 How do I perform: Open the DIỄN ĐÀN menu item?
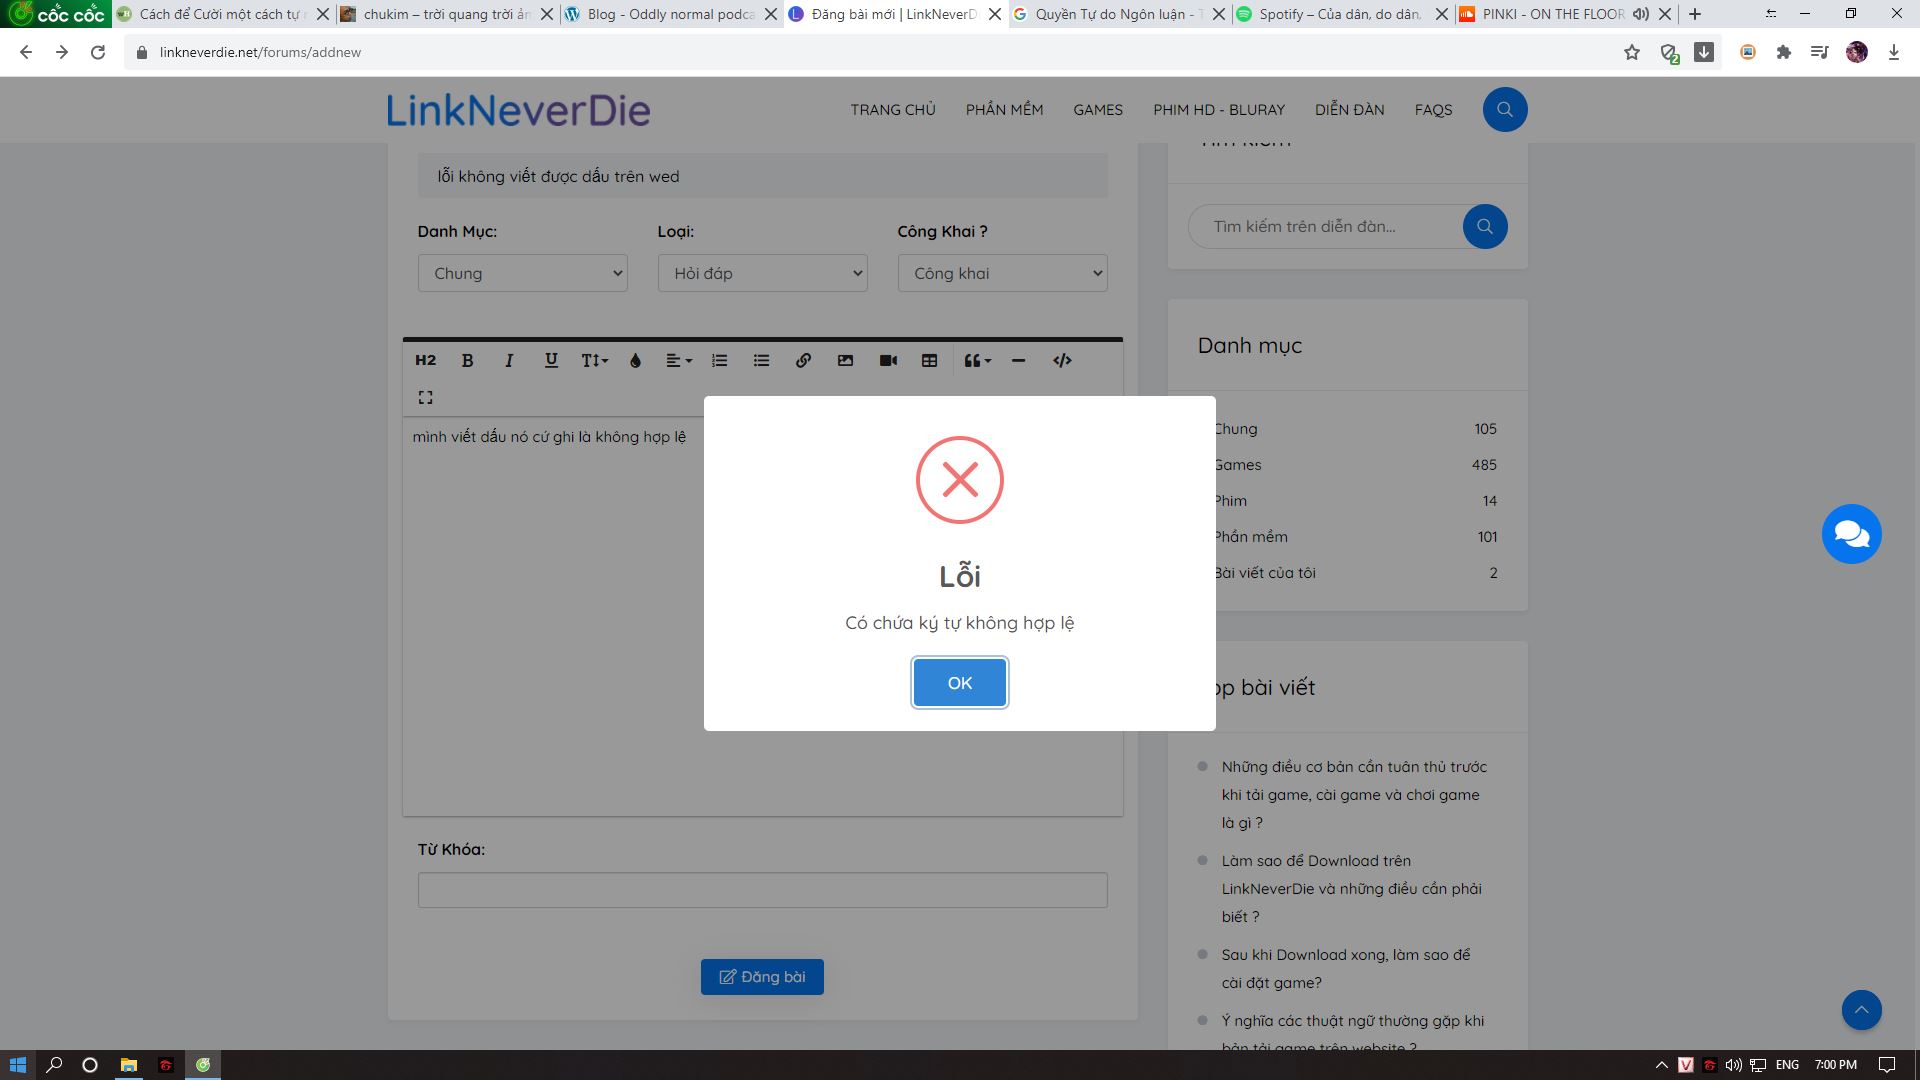click(1349, 110)
